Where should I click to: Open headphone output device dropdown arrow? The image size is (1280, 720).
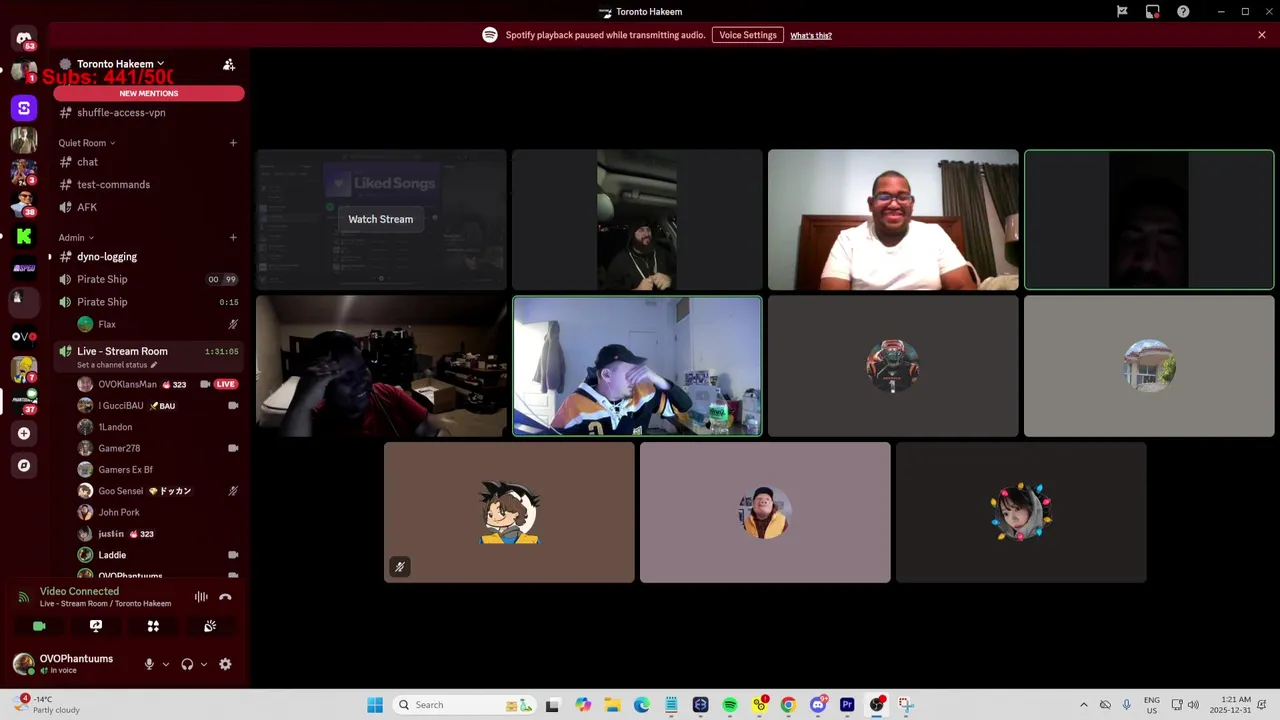pyautogui.click(x=204, y=664)
